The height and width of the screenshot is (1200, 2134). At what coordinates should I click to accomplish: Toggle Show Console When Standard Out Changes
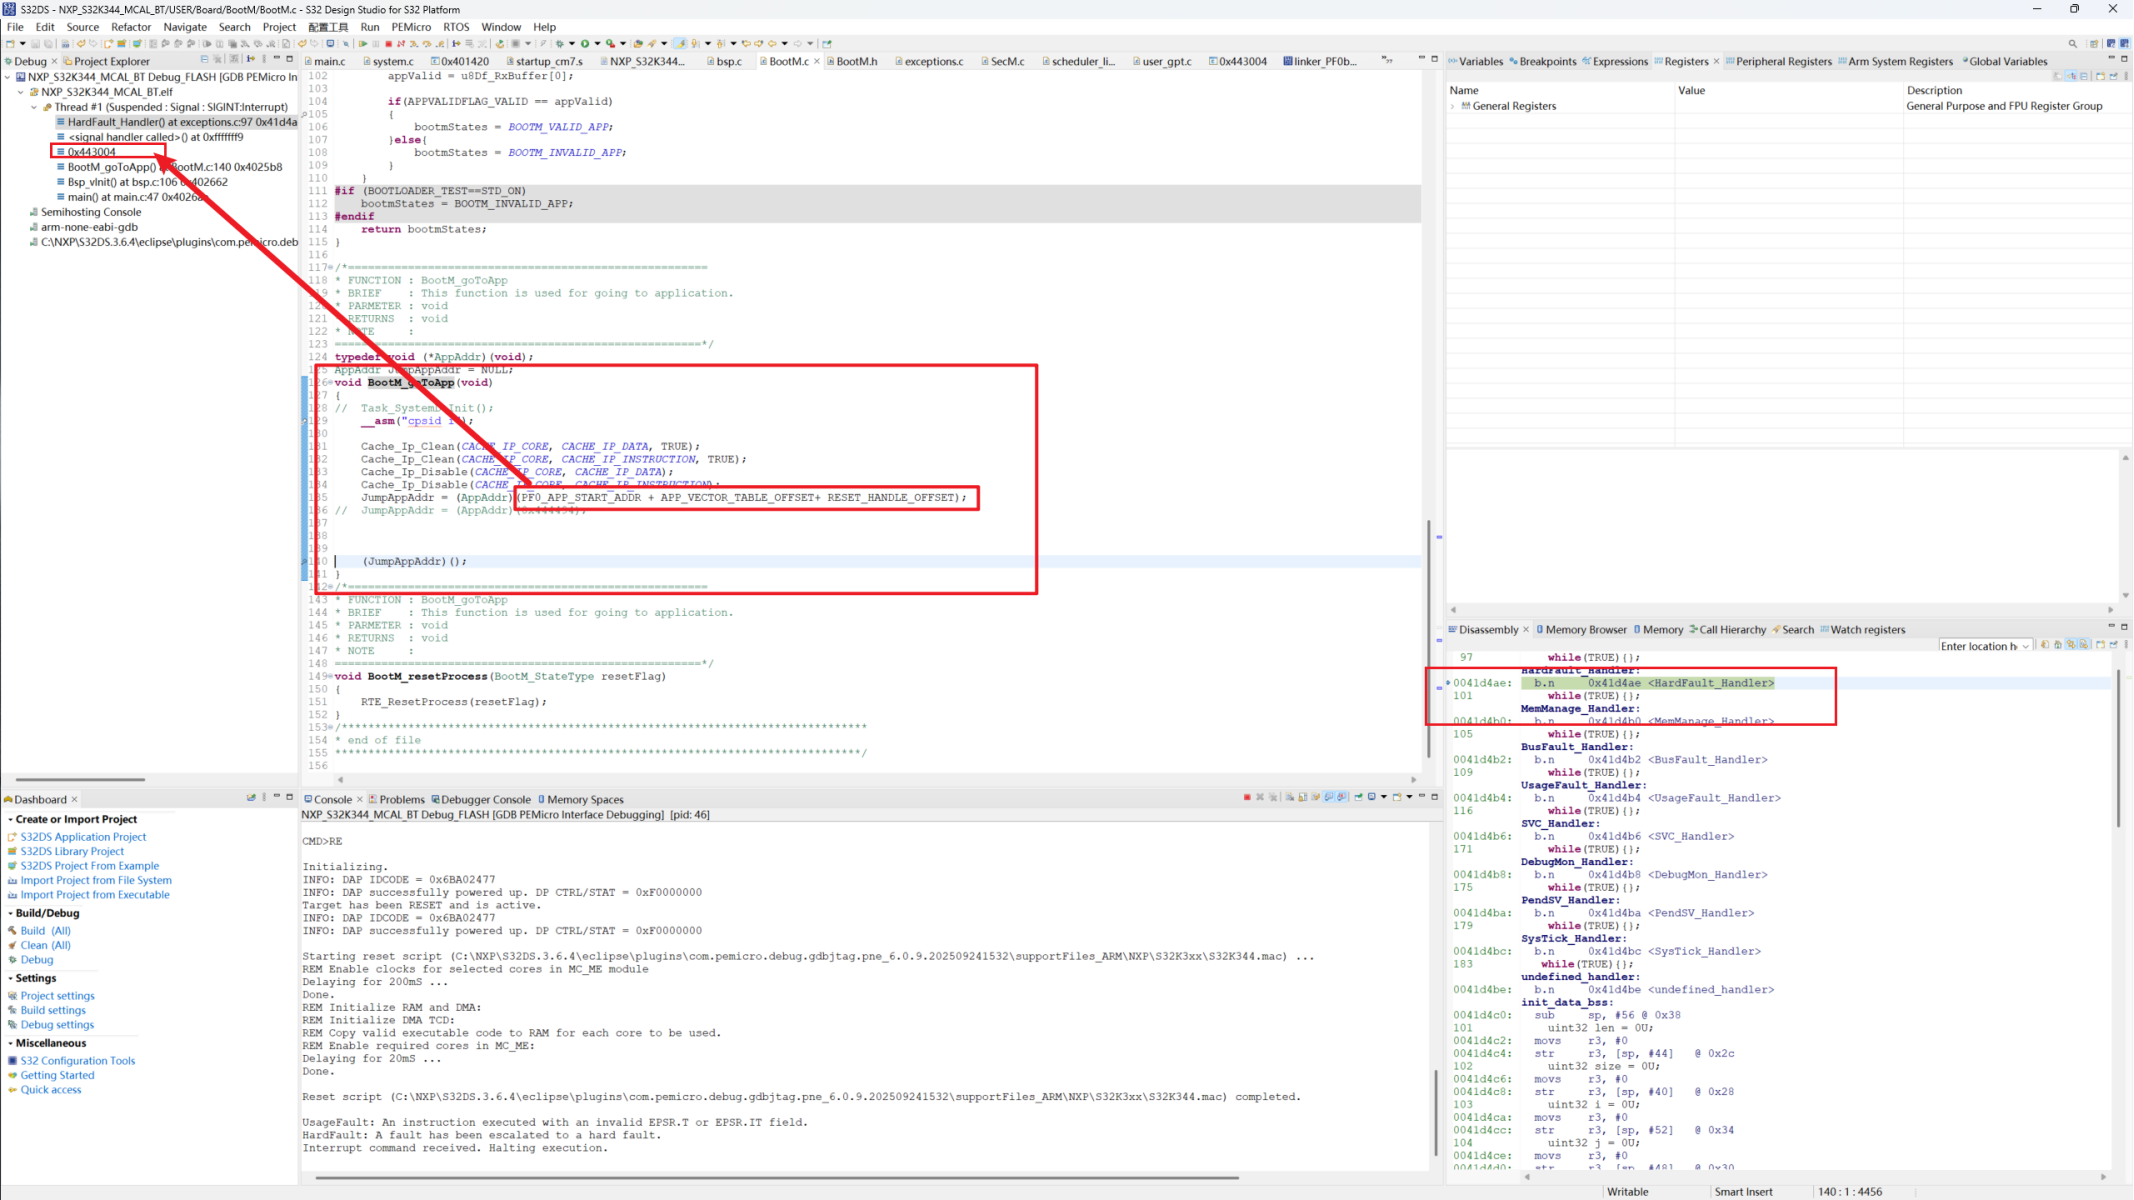coord(1329,797)
